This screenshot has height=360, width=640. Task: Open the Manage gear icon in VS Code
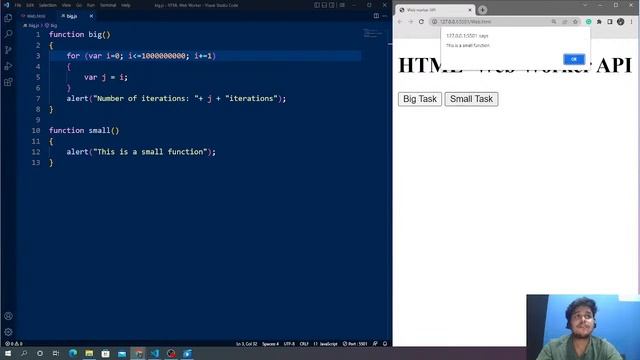(8, 332)
